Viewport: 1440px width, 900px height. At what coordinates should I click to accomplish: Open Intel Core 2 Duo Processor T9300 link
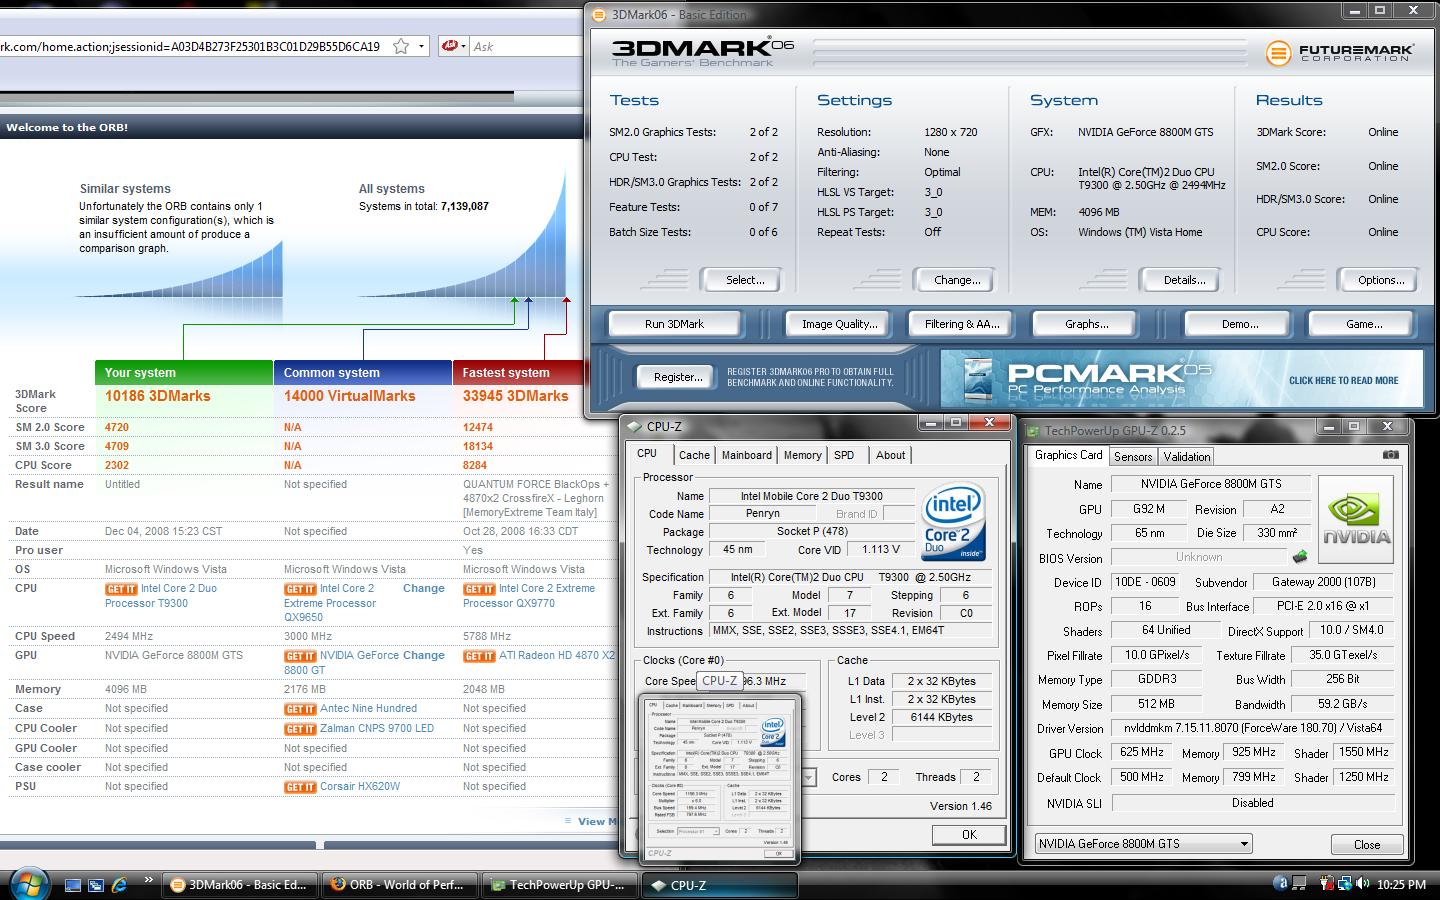pyautogui.click(x=162, y=596)
